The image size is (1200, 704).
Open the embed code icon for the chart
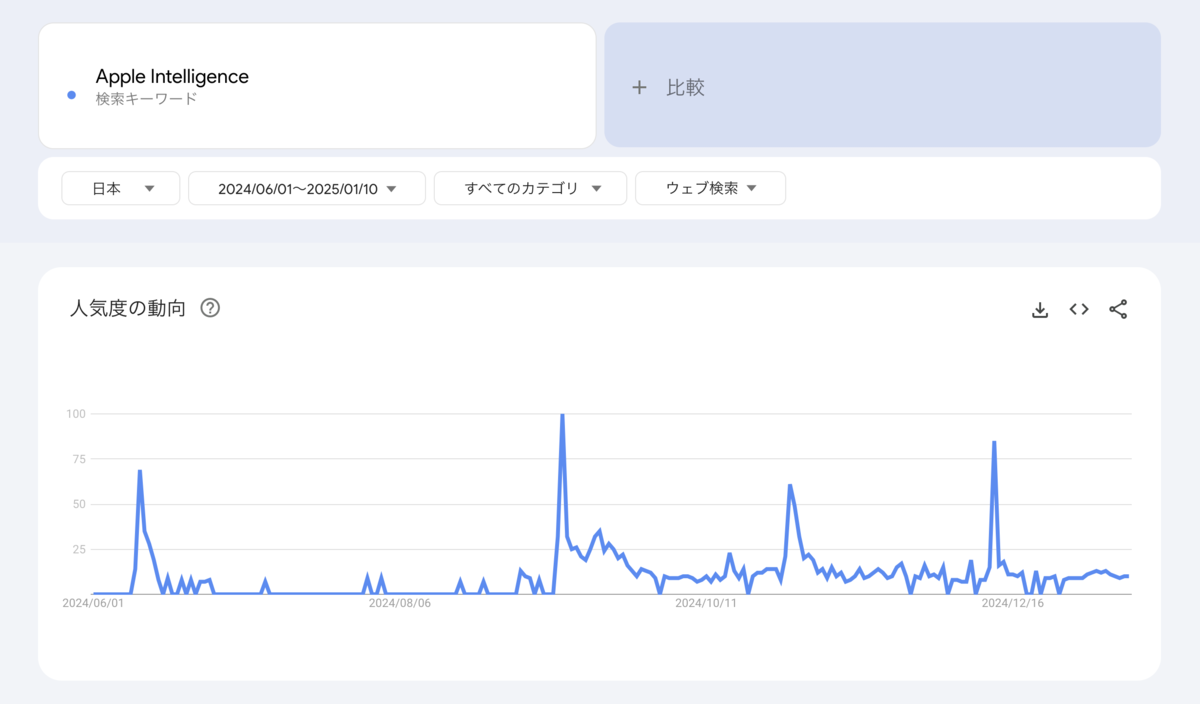pyautogui.click(x=1079, y=309)
